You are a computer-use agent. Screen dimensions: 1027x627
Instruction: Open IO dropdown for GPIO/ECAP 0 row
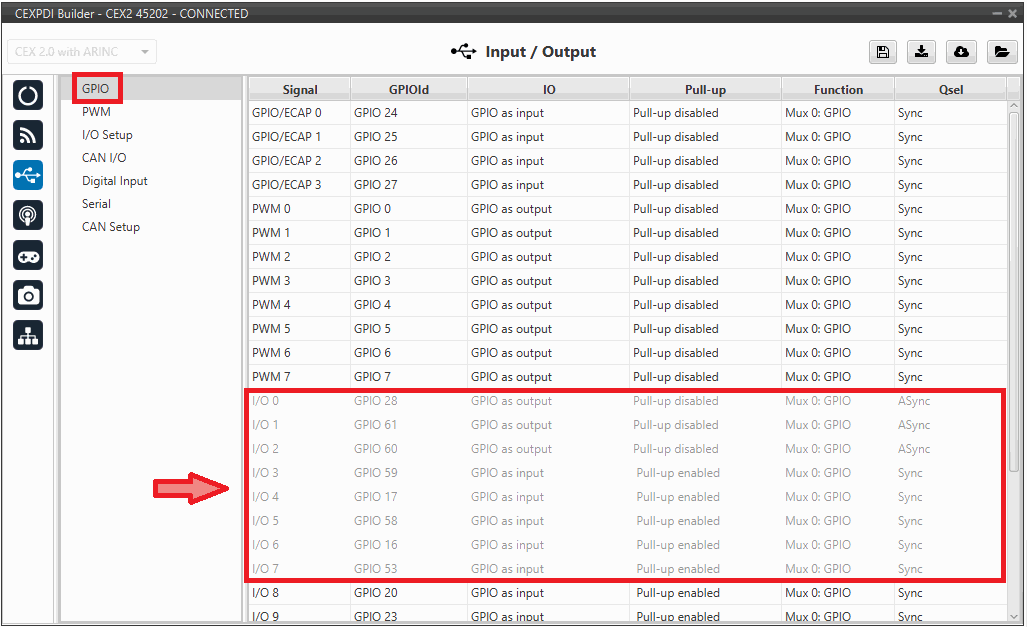click(x=548, y=113)
